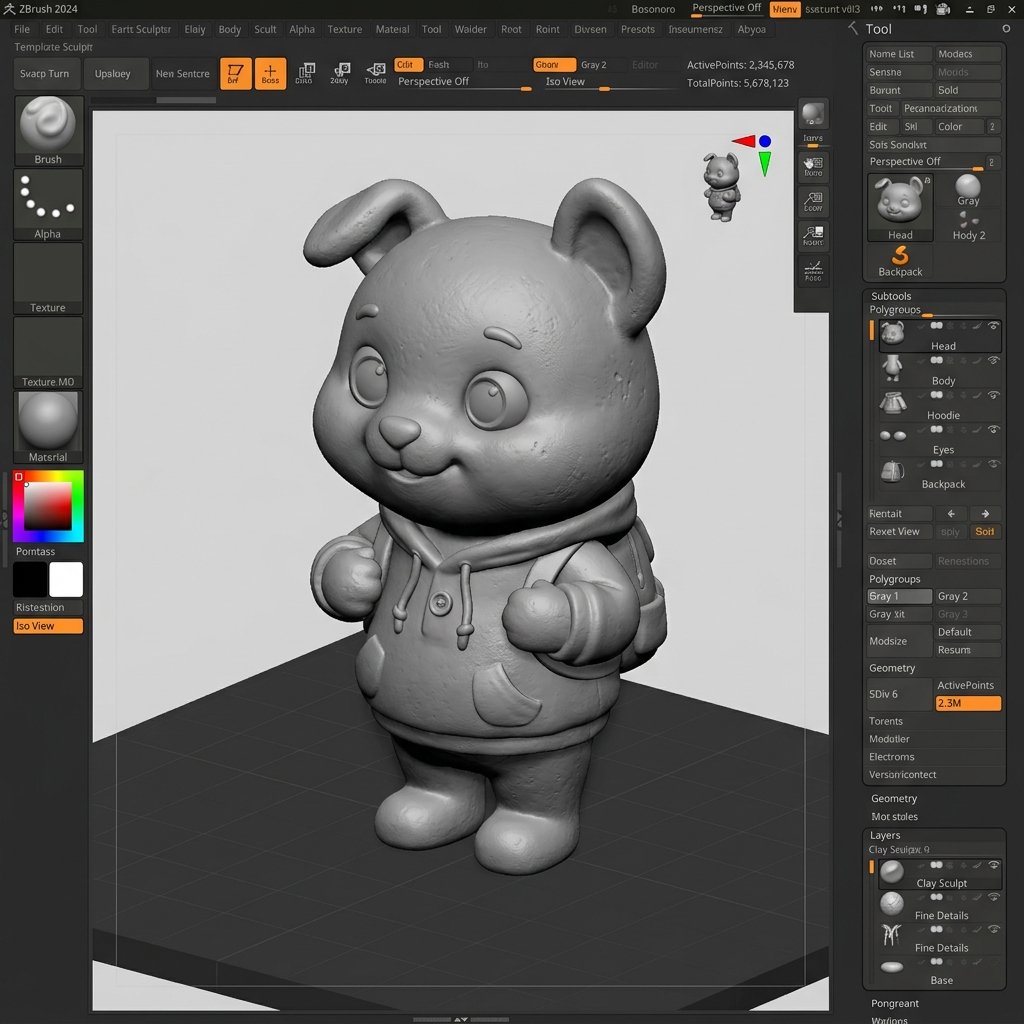The image size is (1024, 1024).
Task: Click the orange Iso View button on the left
Action: pos(48,626)
